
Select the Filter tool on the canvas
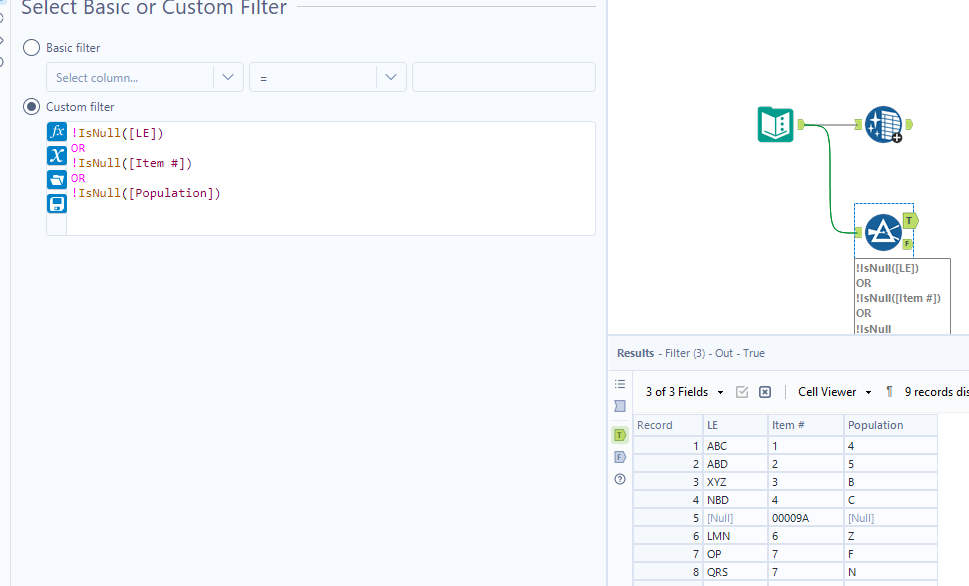point(883,232)
